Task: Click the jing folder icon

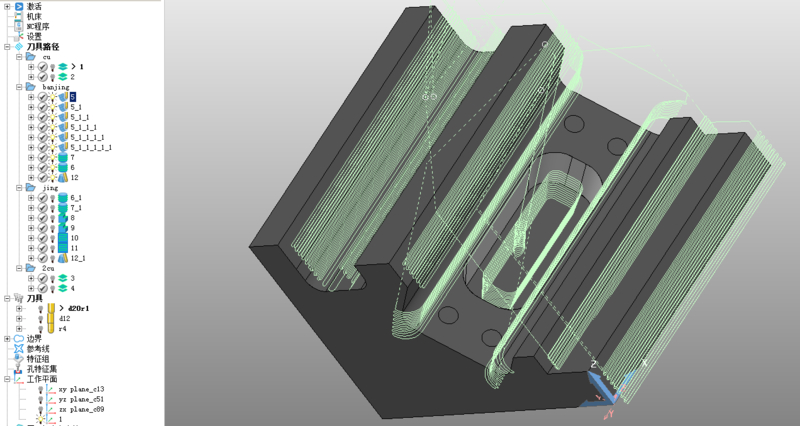Action: pyautogui.click(x=31, y=188)
